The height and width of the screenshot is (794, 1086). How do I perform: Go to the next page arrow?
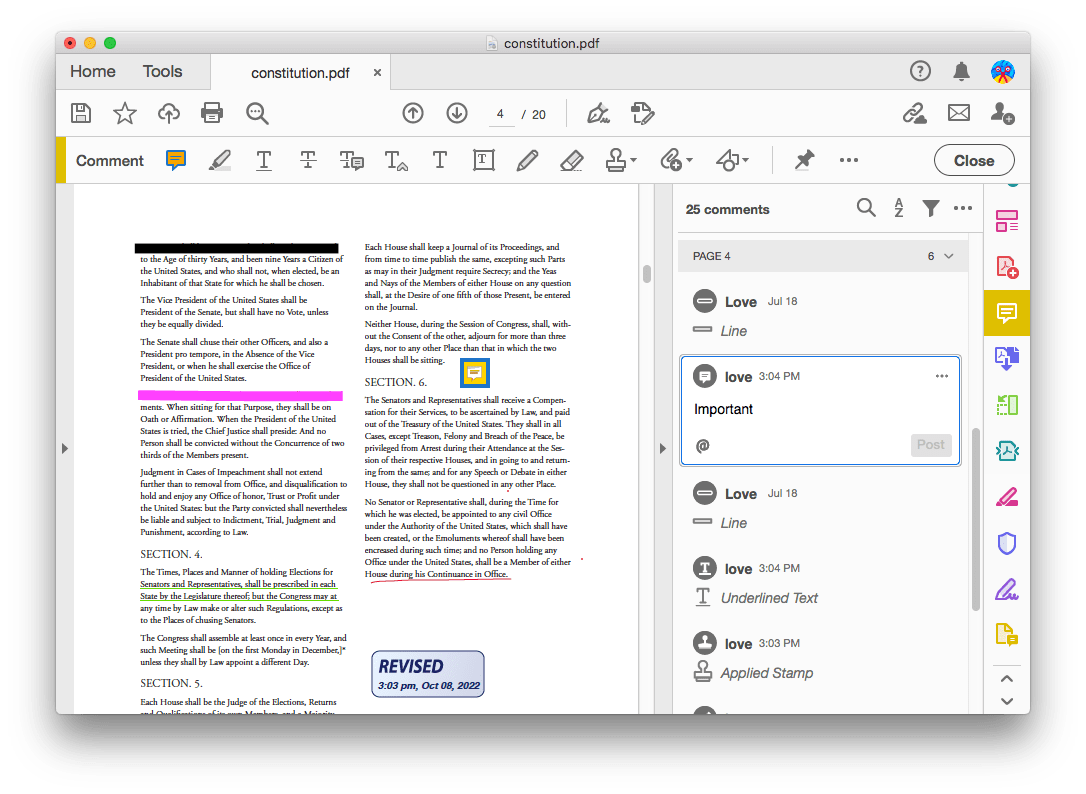(x=457, y=113)
